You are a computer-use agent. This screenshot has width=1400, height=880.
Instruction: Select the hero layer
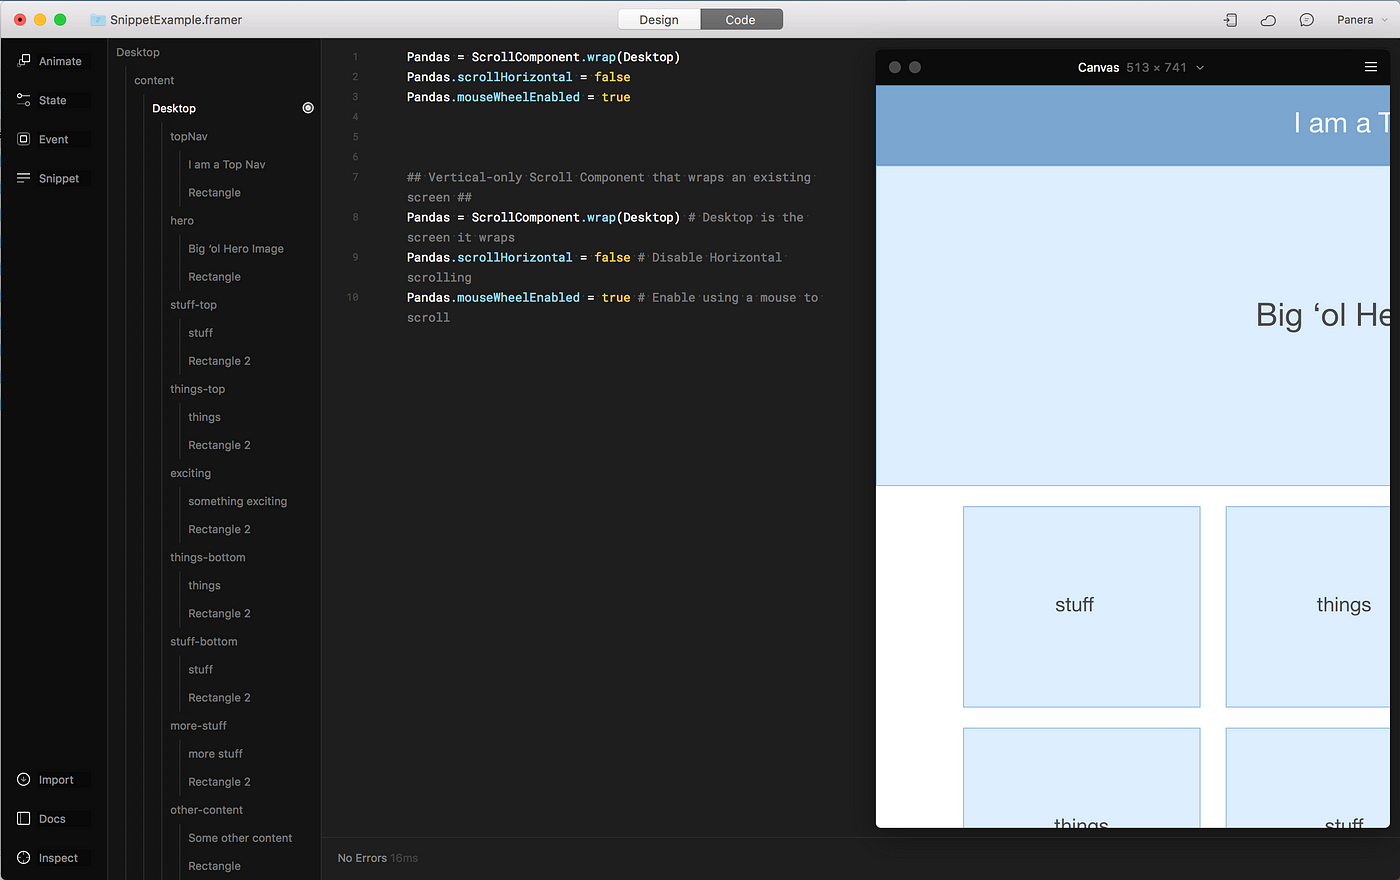pyautogui.click(x=182, y=220)
